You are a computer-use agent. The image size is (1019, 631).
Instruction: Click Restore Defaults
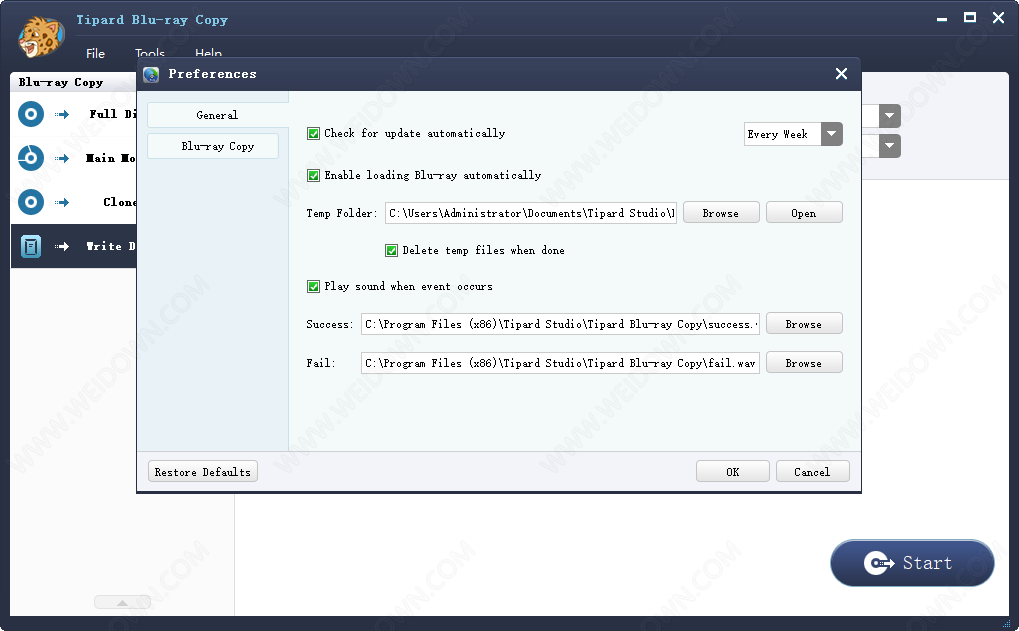203,472
